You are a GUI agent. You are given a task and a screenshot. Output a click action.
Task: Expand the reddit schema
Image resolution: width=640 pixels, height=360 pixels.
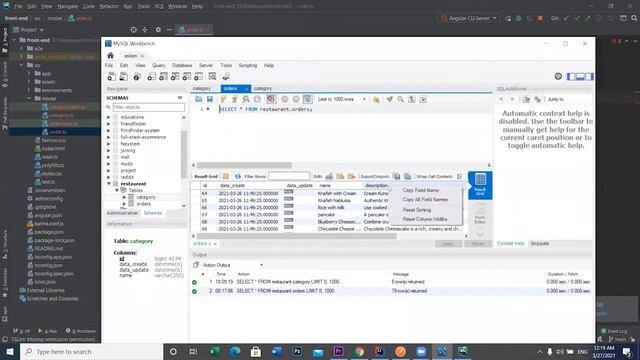click(109, 177)
